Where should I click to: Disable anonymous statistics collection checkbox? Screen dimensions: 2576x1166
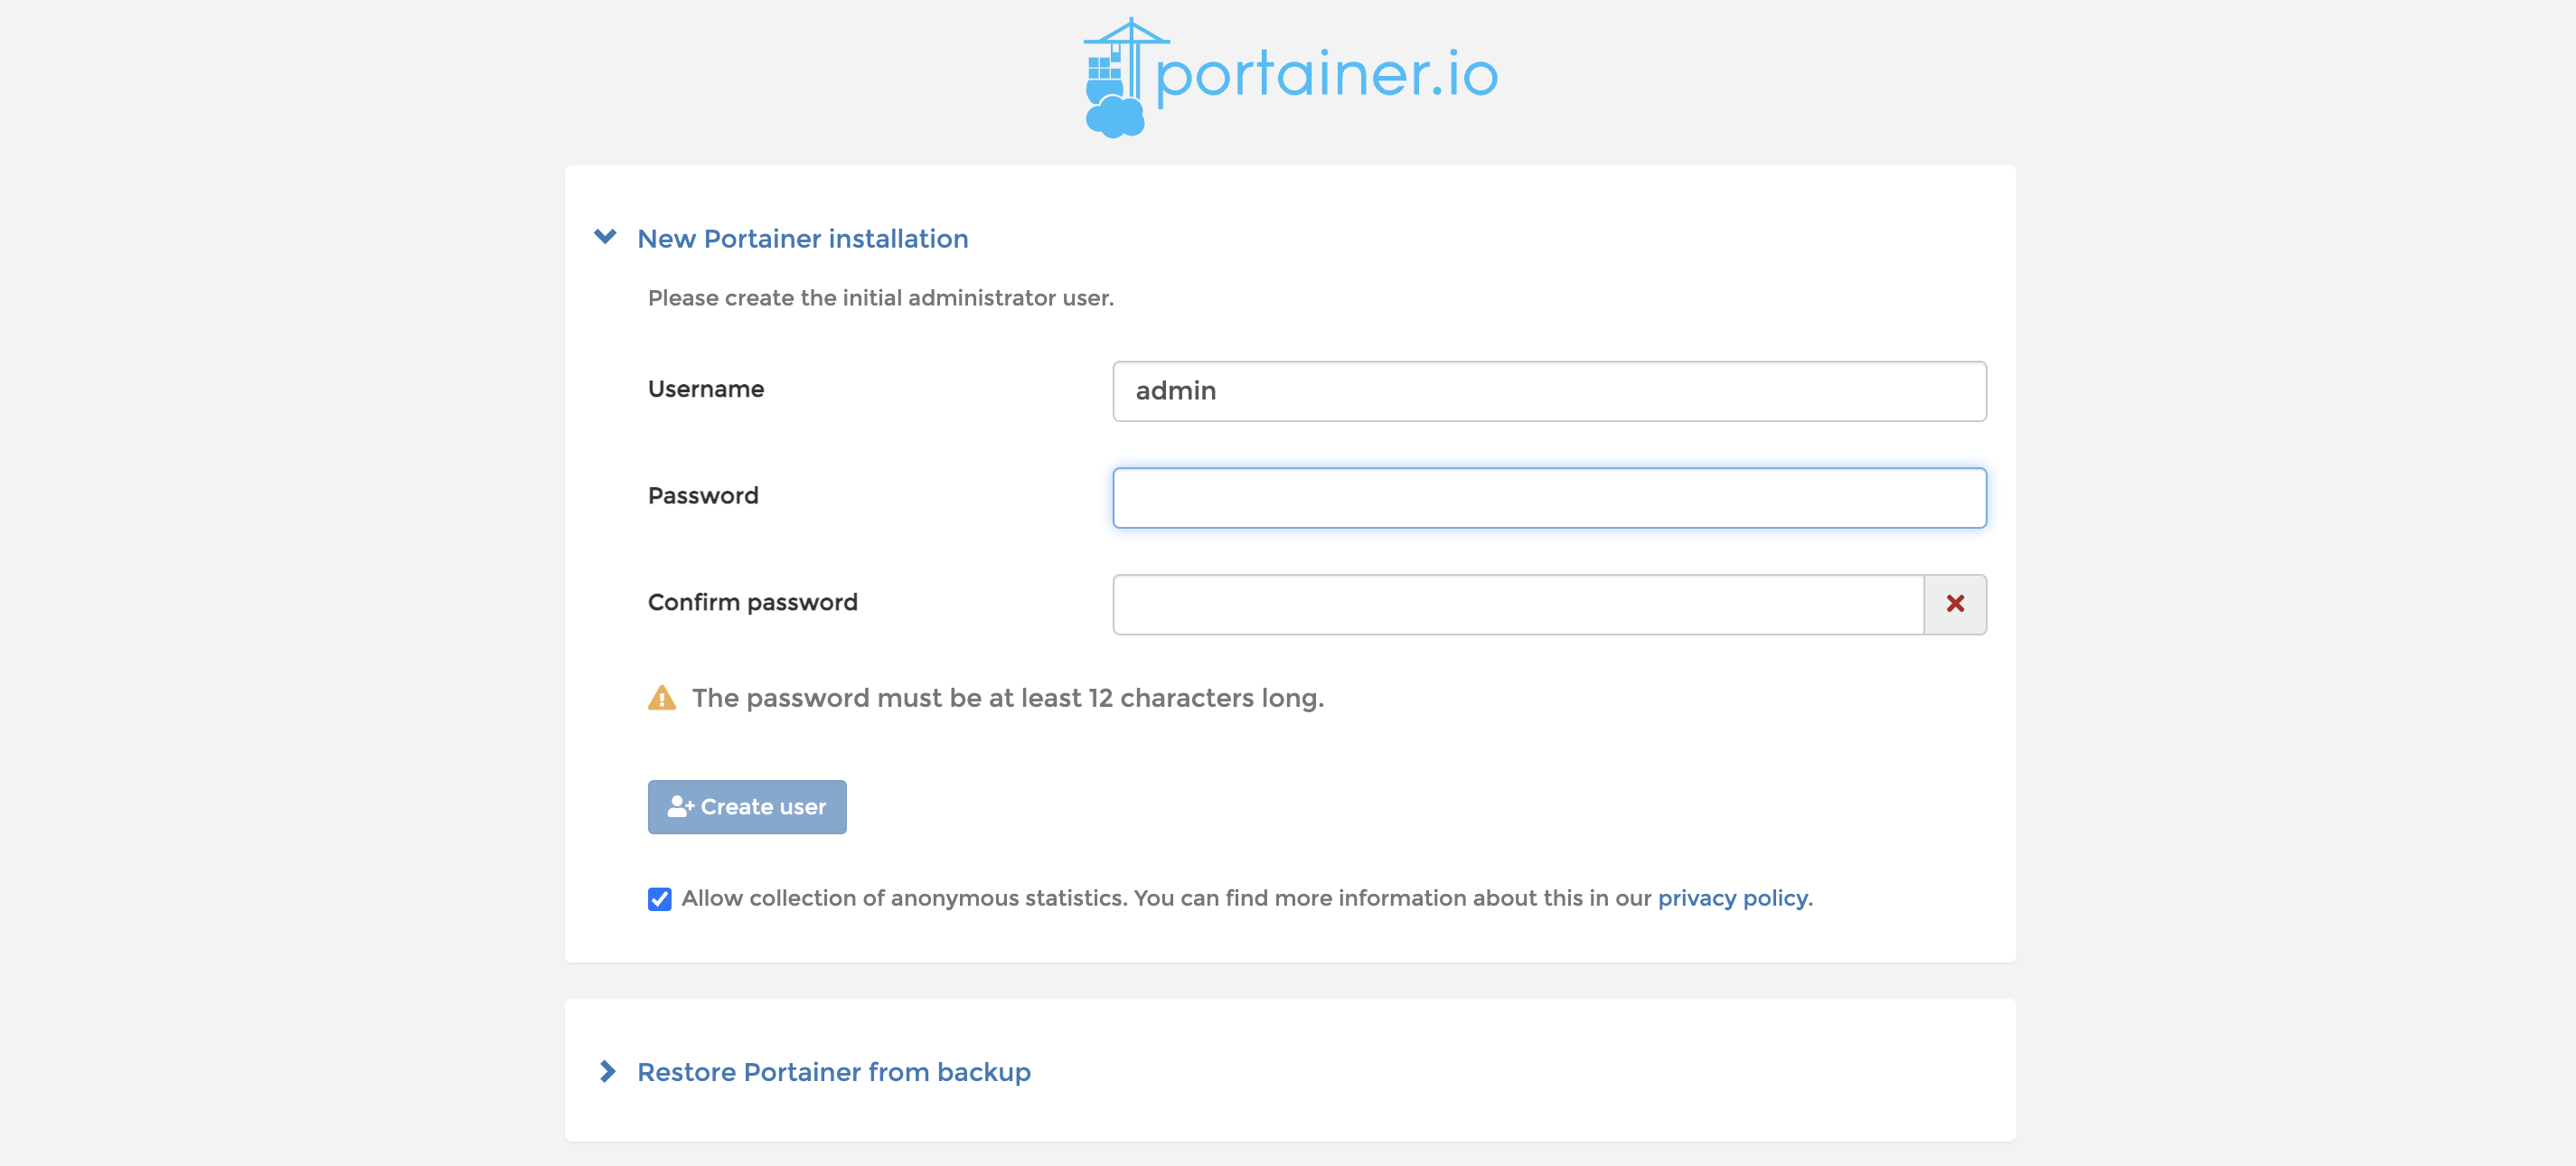coord(659,899)
